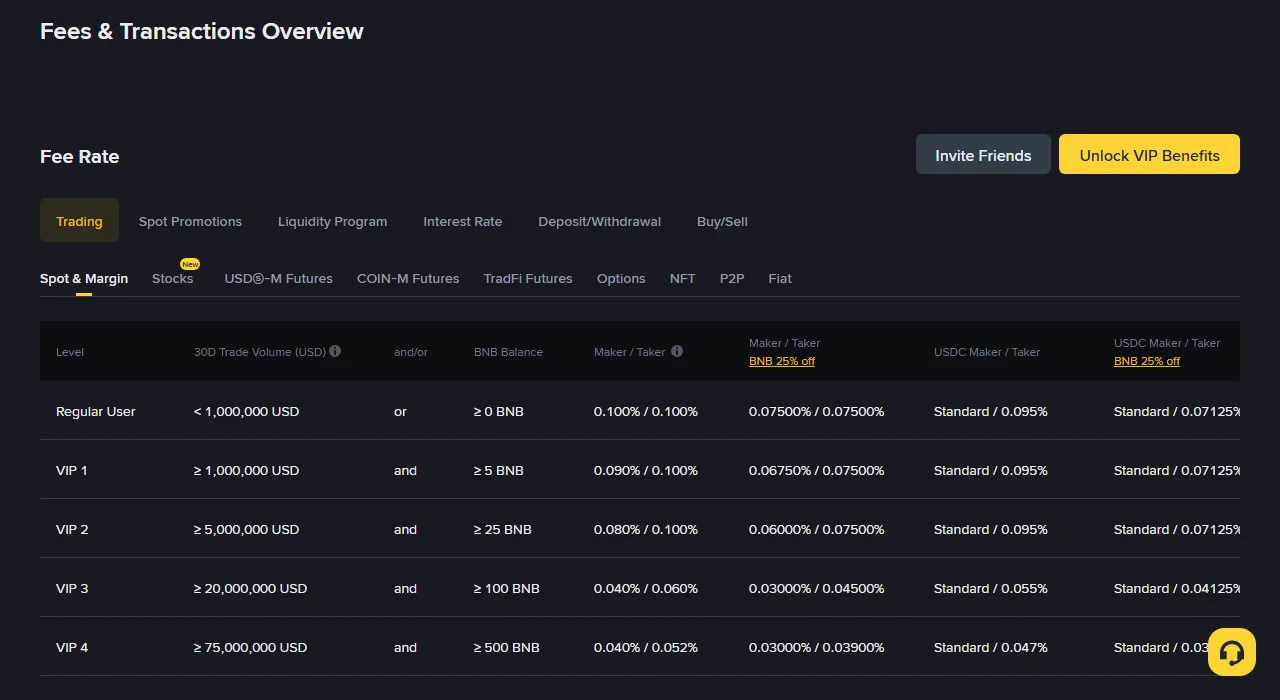The image size is (1280, 700).
Task: Select the NFT sub-tab
Action: coord(682,278)
